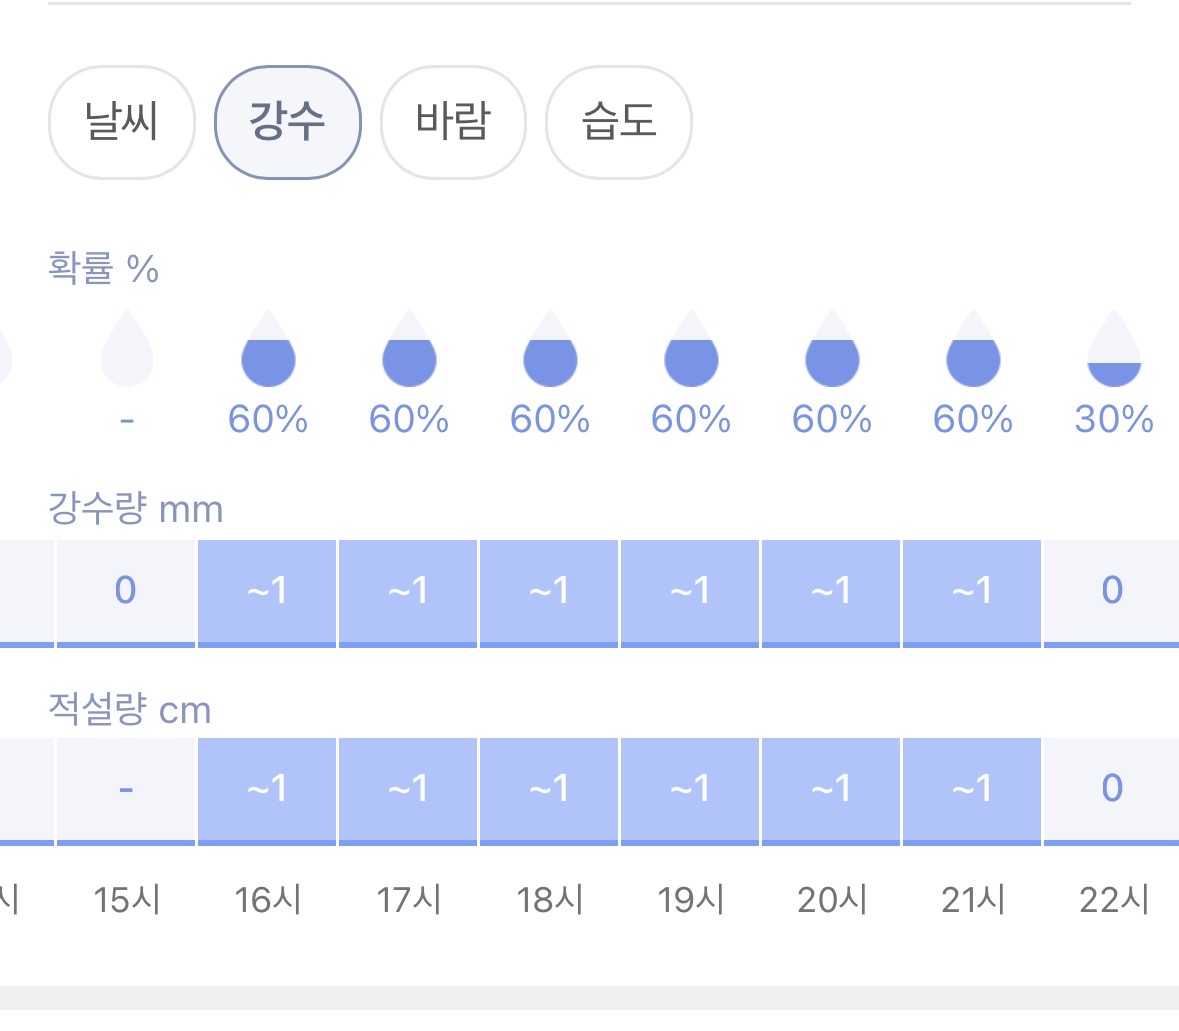Viewport: 1179px width, 1031px height.
Task: Switch to the 날씨 tab
Action: [x=121, y=122]
